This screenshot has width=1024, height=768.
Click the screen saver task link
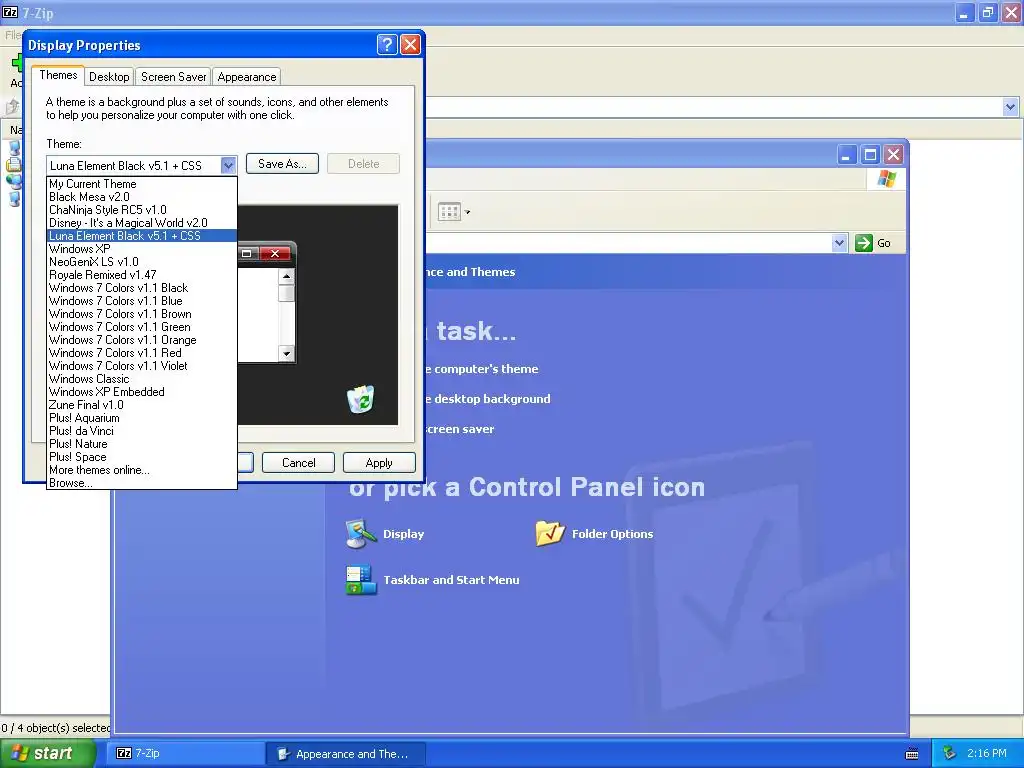pyautogui.click(x=460, y=429)
